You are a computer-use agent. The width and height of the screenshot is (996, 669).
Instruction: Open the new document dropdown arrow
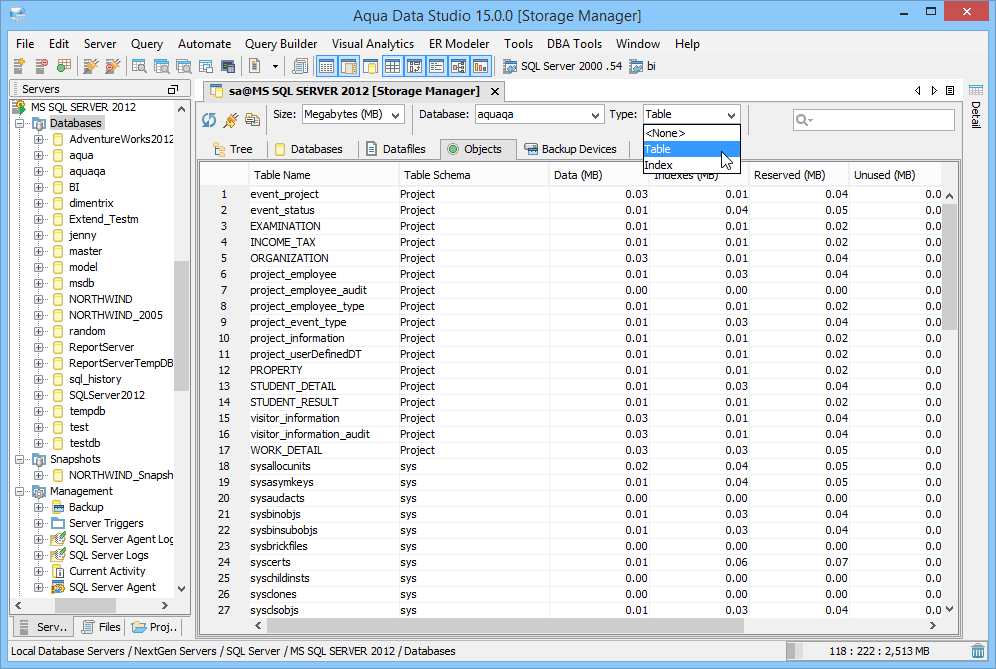tap(275, 66)
